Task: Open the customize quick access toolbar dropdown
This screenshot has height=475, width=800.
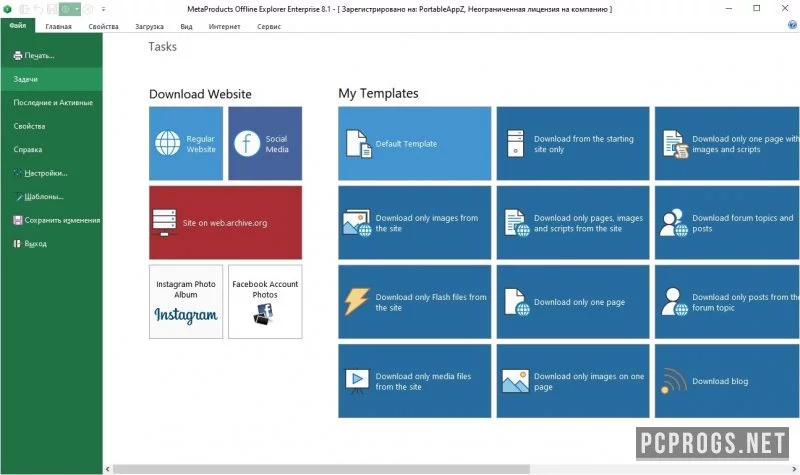Action: pyautogui.click(x=103, y=9)
